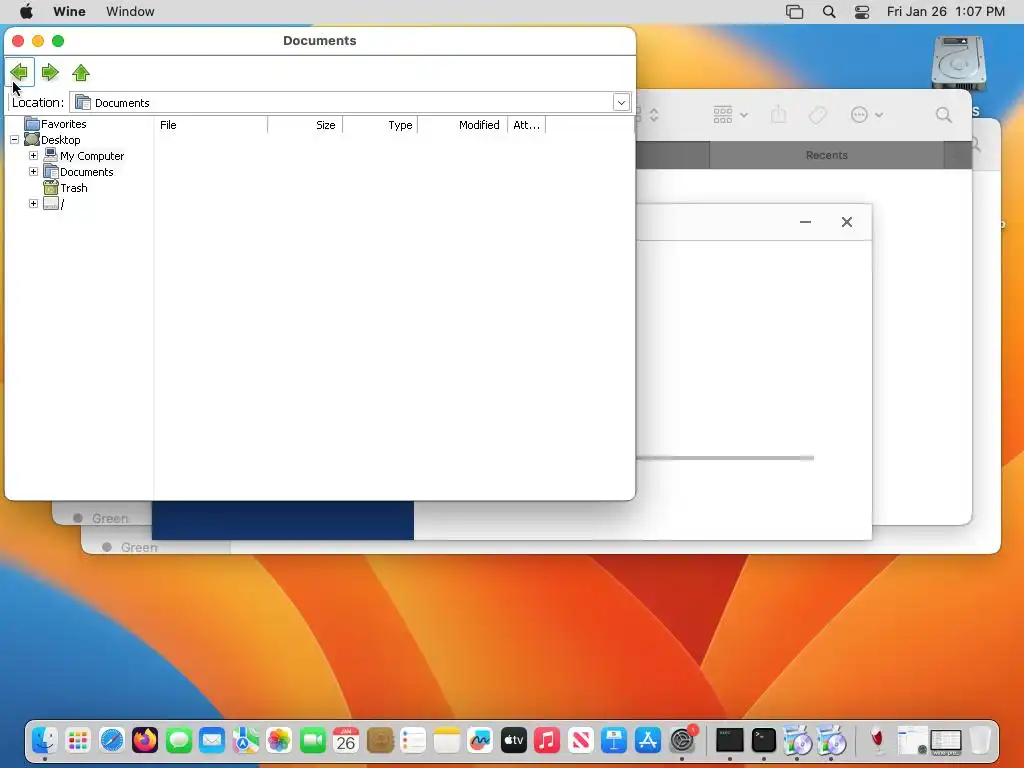The height and width of the screenshot is (768, 1024).
Task: Expand the Documents tree node
Action: click(x=33, y=172)
